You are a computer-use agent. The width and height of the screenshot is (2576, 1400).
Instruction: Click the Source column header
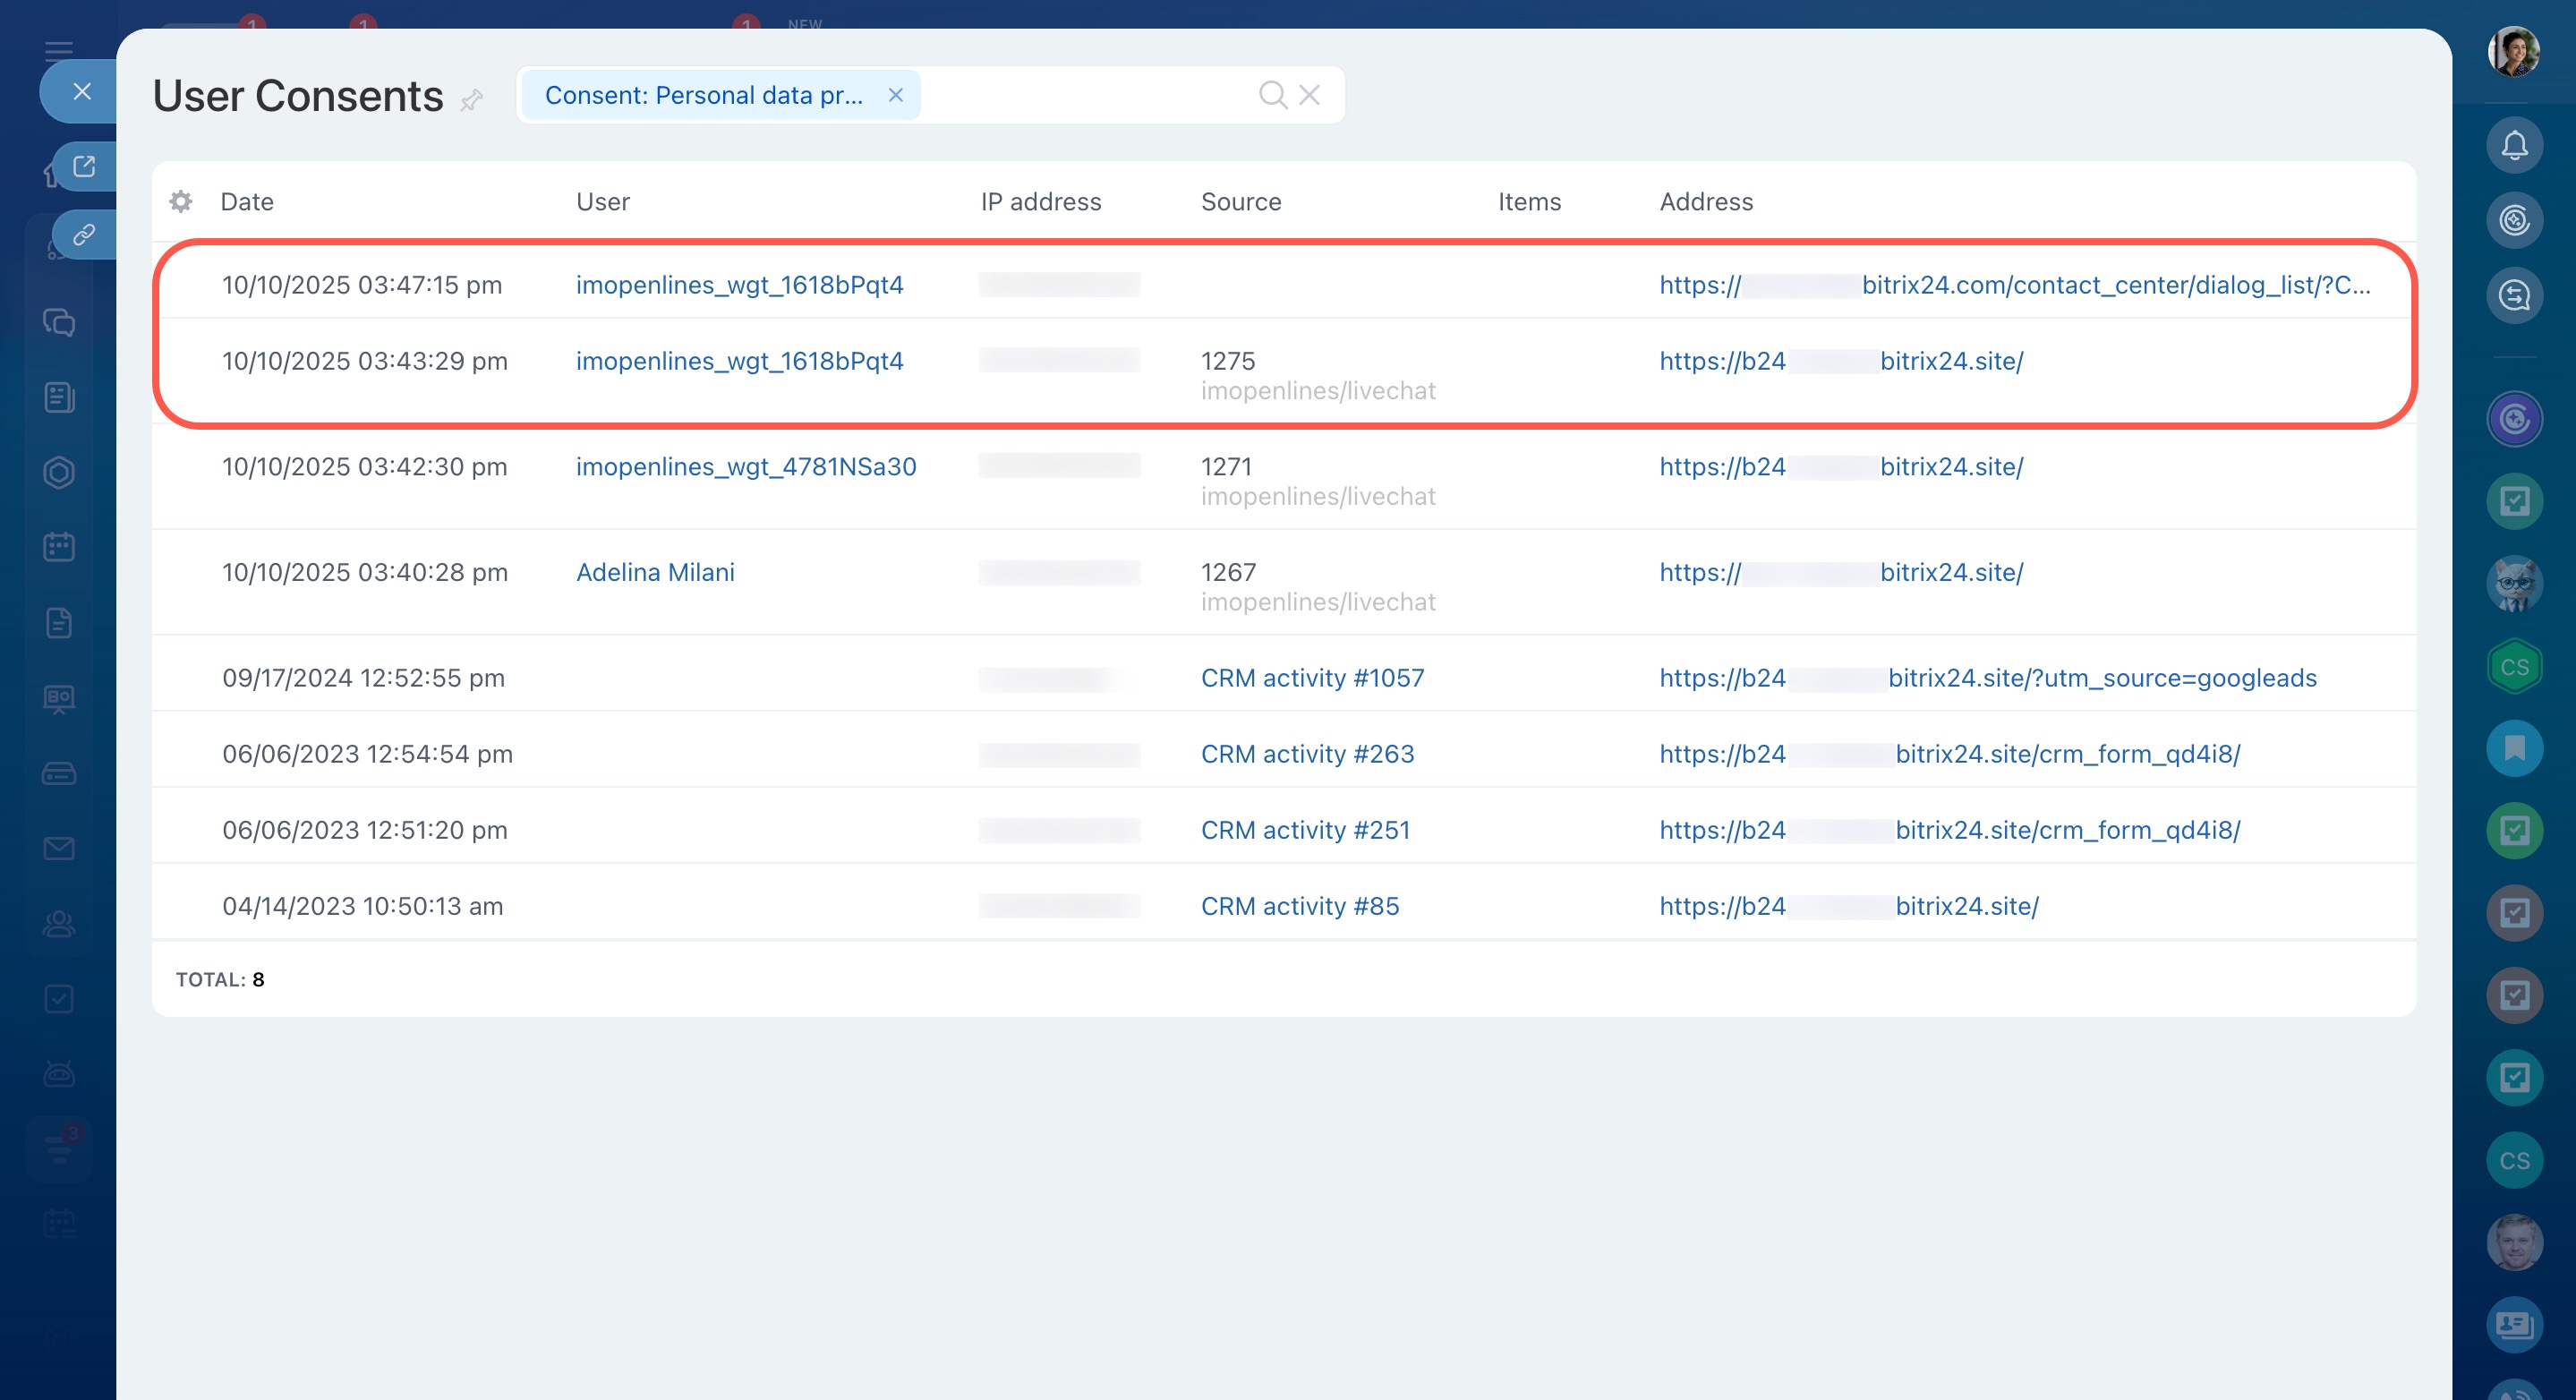click(1240, 202)
